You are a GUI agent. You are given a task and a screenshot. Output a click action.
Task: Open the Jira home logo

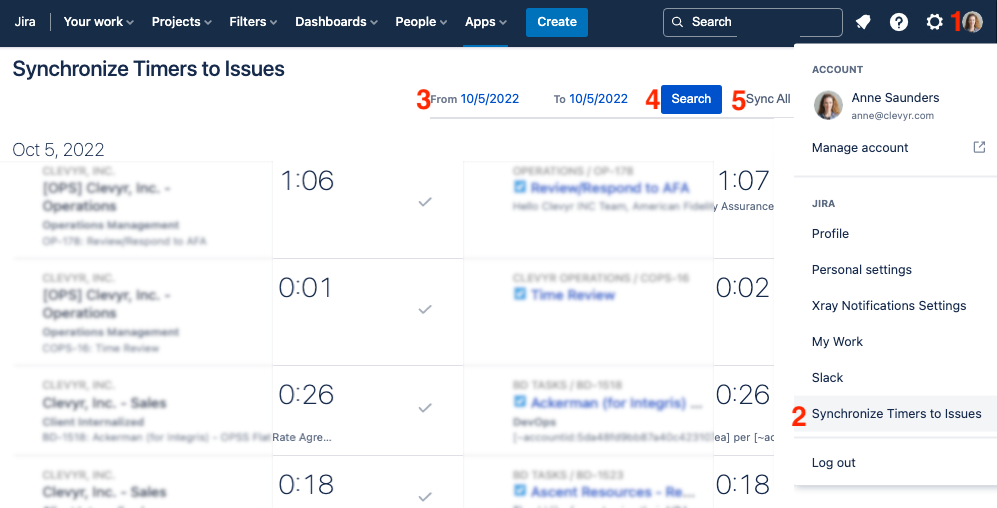coord(25,22)
